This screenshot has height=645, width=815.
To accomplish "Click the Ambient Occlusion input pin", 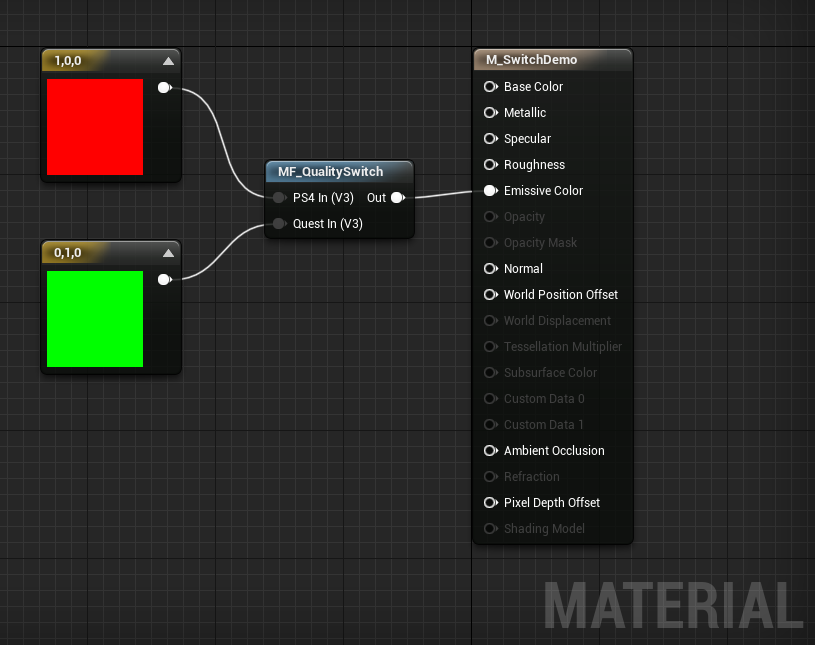I will [490, 451].
